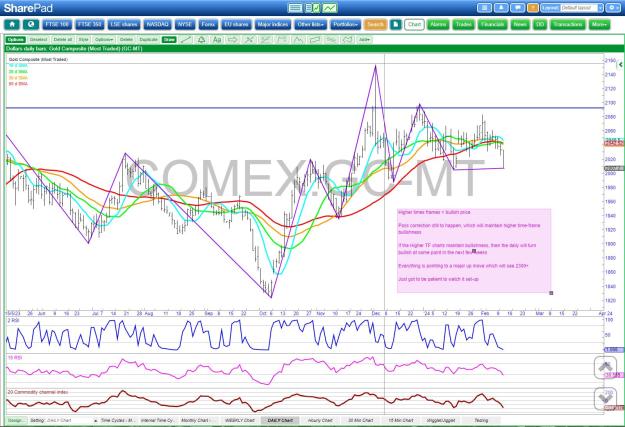This screenshot has height=427, width=625.
Task: Go to the Home page icon
Action: (x=12, y=25)
